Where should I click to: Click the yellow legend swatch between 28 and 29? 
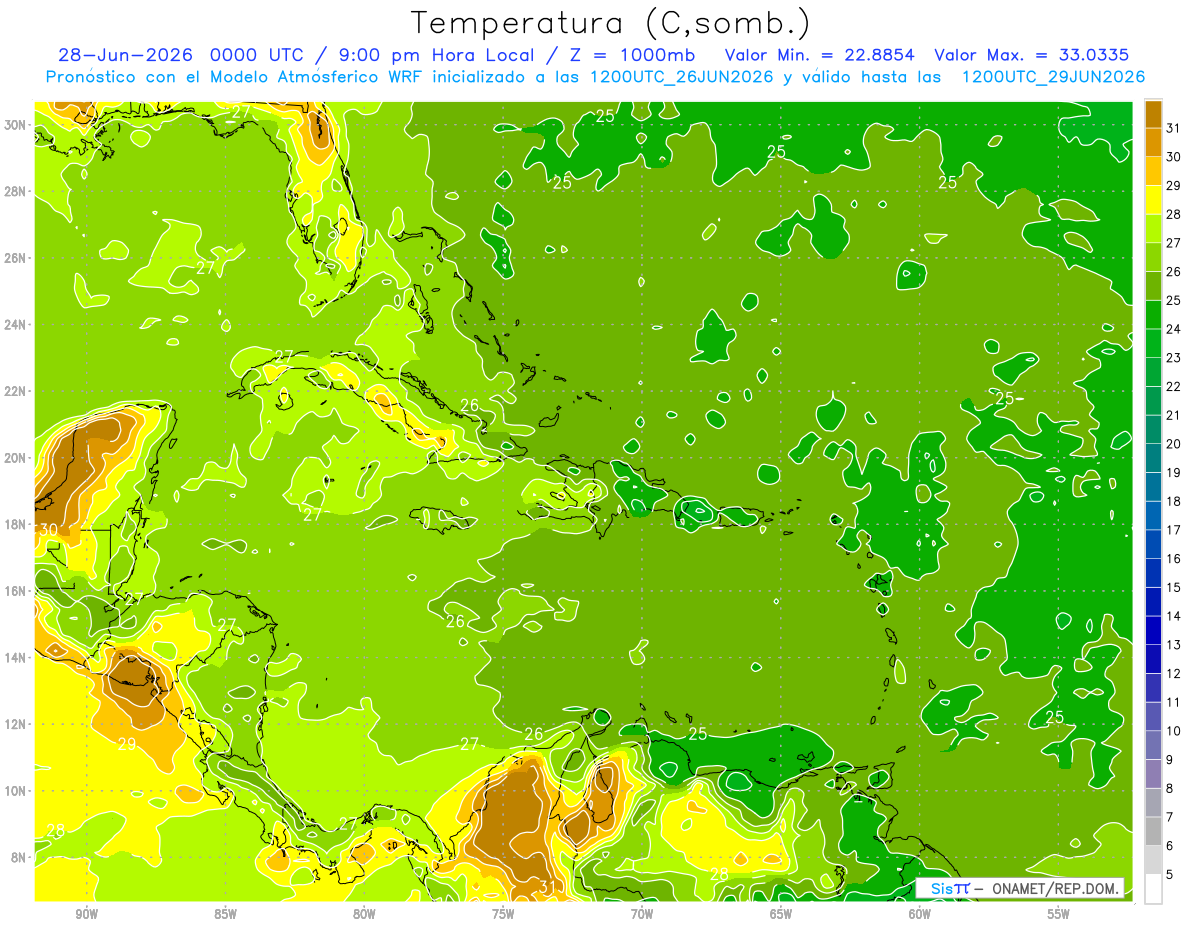[1153, 200]
